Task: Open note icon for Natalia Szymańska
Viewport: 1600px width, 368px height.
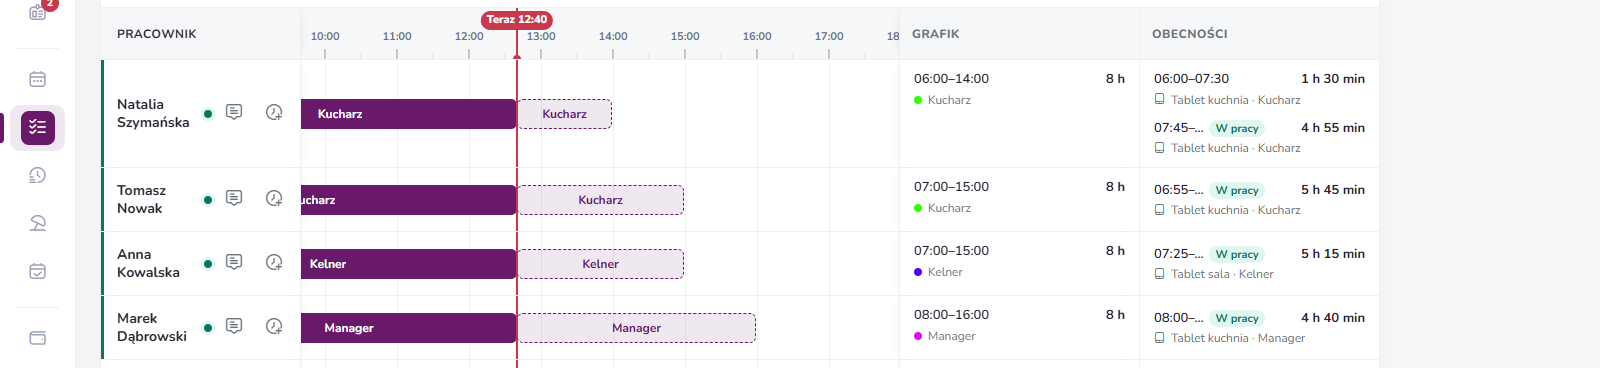Action: [234, 112]
